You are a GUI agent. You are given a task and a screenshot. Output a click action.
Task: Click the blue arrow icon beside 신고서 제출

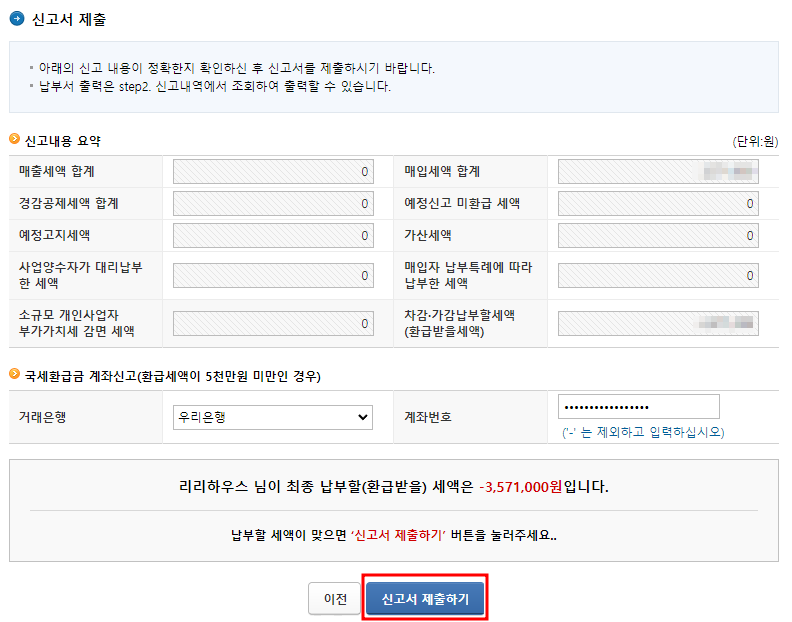click(17, 19)
